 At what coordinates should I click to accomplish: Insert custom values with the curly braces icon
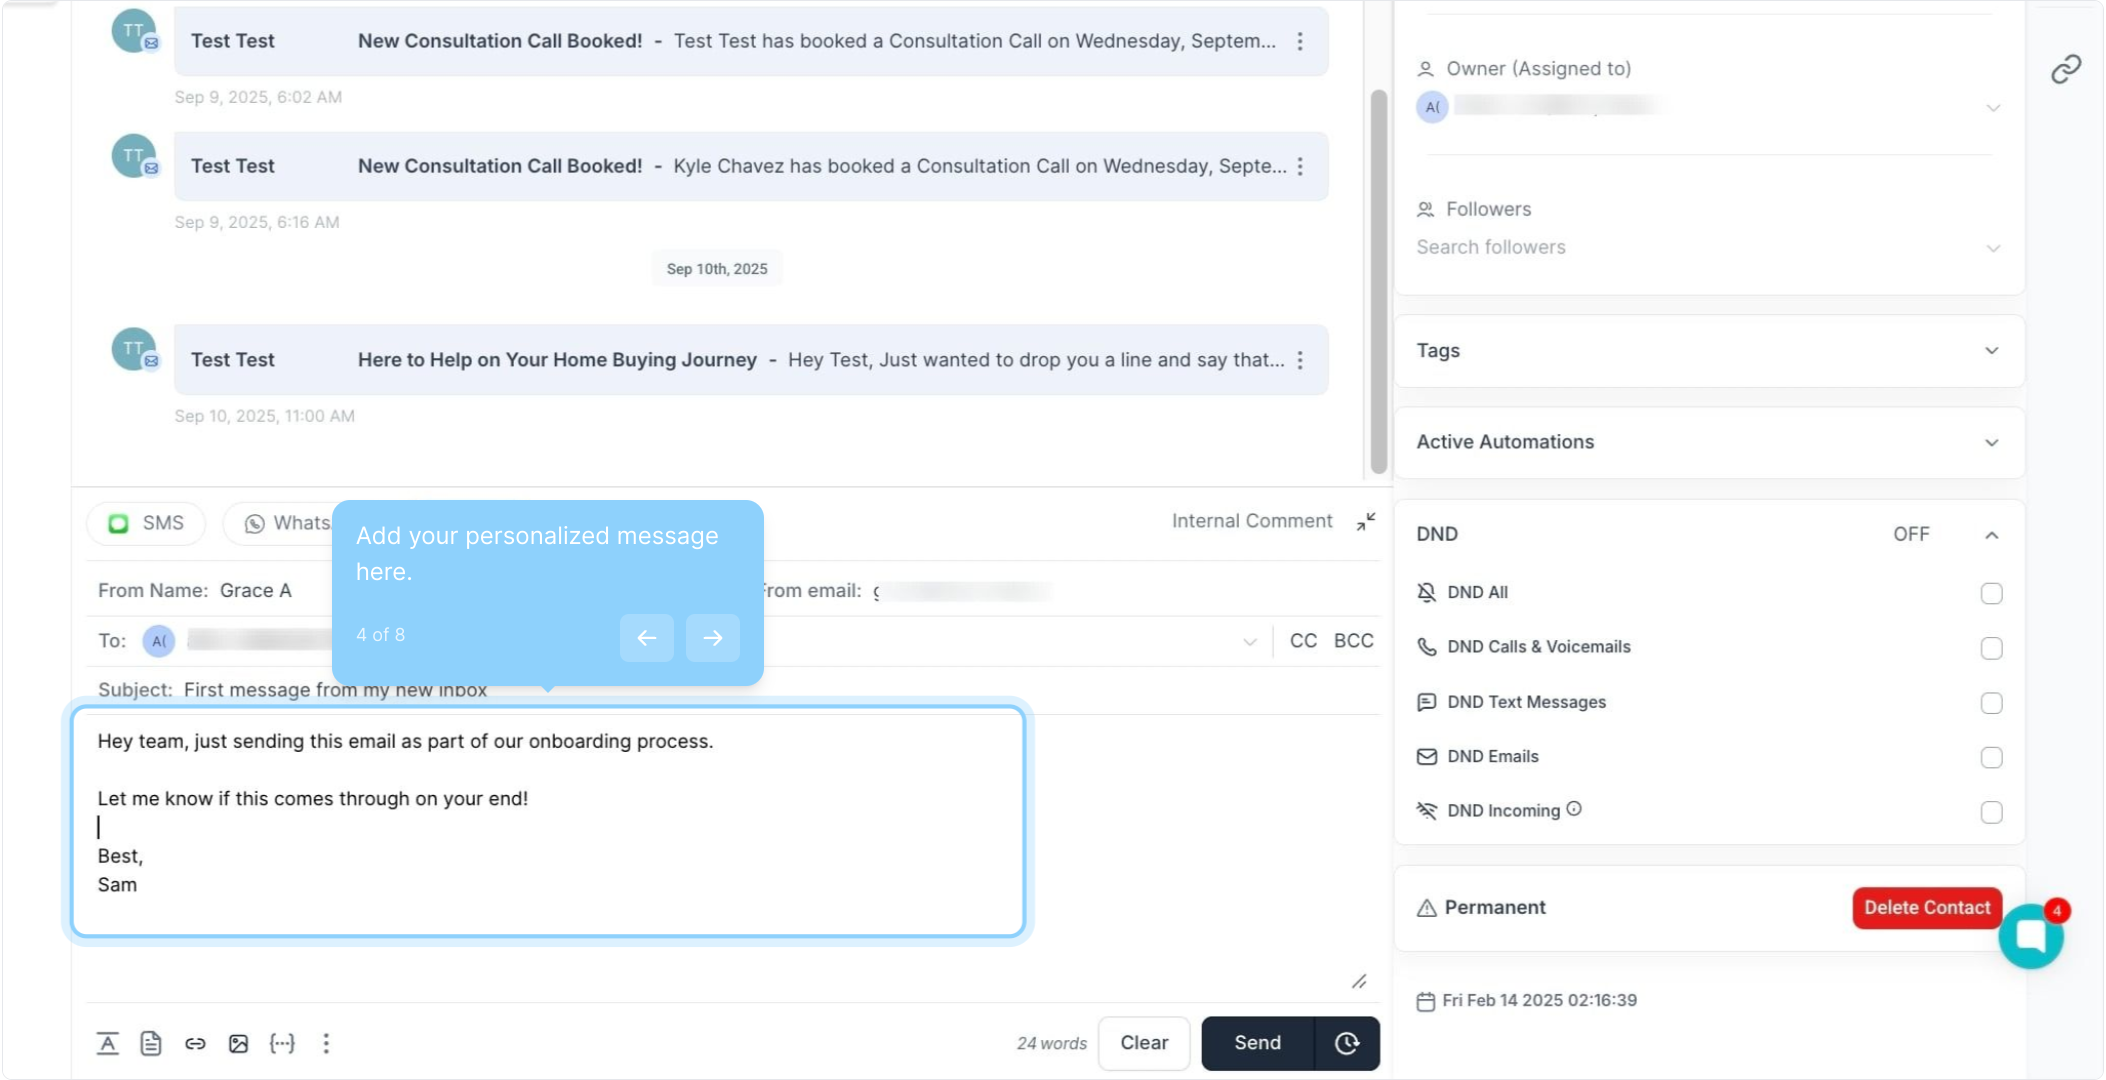click(x=282, y=1043)
